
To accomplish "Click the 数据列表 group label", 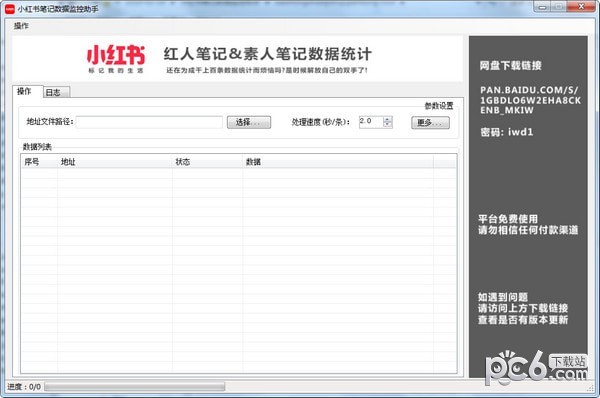I will [37, 147].
